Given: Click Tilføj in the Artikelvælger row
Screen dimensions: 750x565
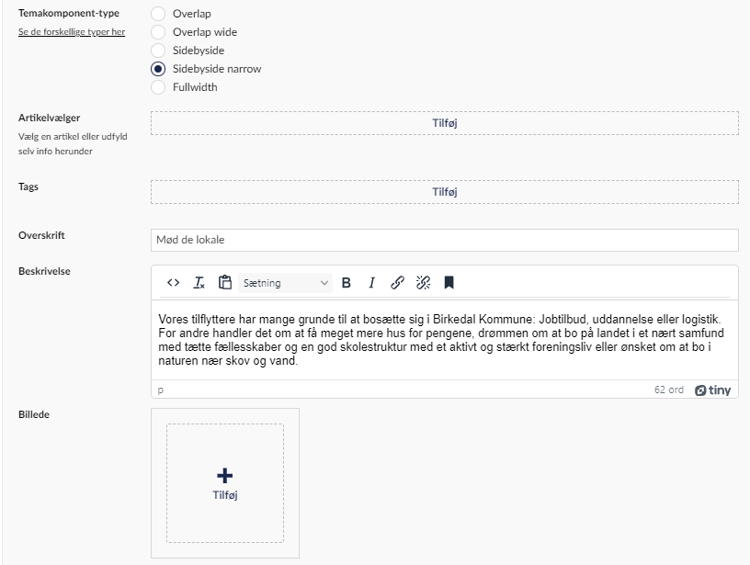Looking at the screenshot, I should click(x=444, y=123).
